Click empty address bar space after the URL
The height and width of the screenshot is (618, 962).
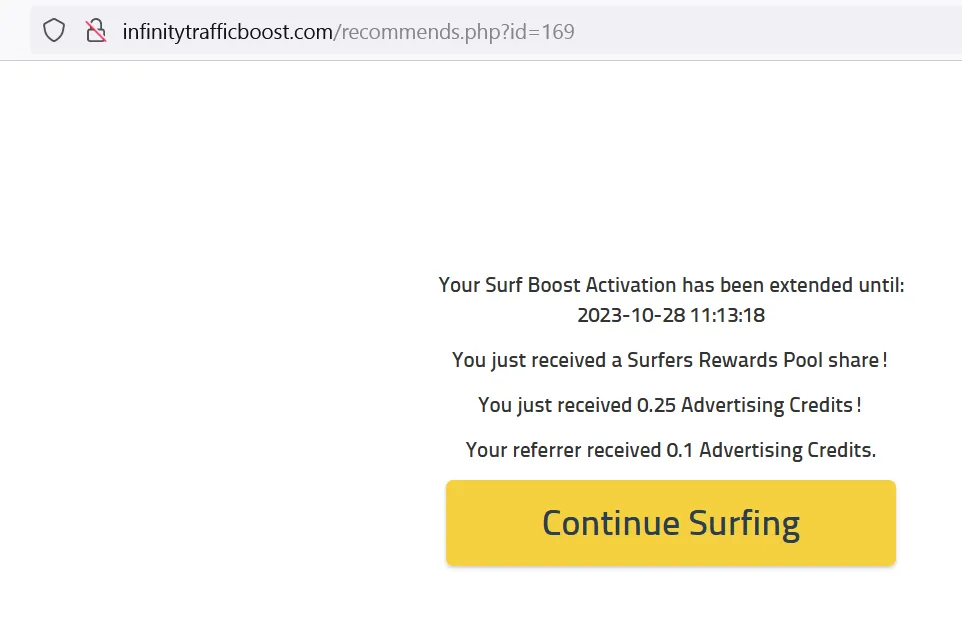point(760,32)
